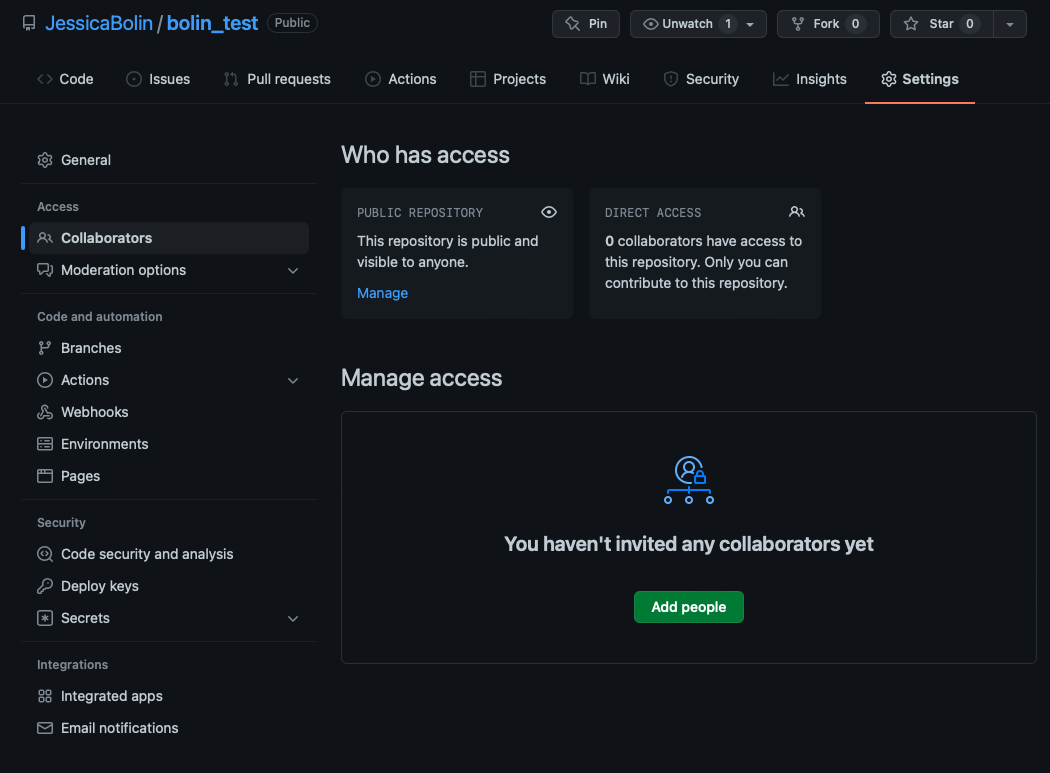This screenshot has width=1050, height=773.
Task: Open the JessicaBolin profile link
Action: 97,23
